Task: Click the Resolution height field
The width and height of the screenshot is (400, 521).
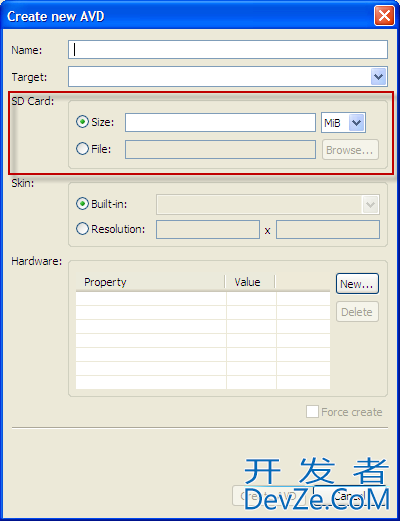Action: click(x=328, y=229)
